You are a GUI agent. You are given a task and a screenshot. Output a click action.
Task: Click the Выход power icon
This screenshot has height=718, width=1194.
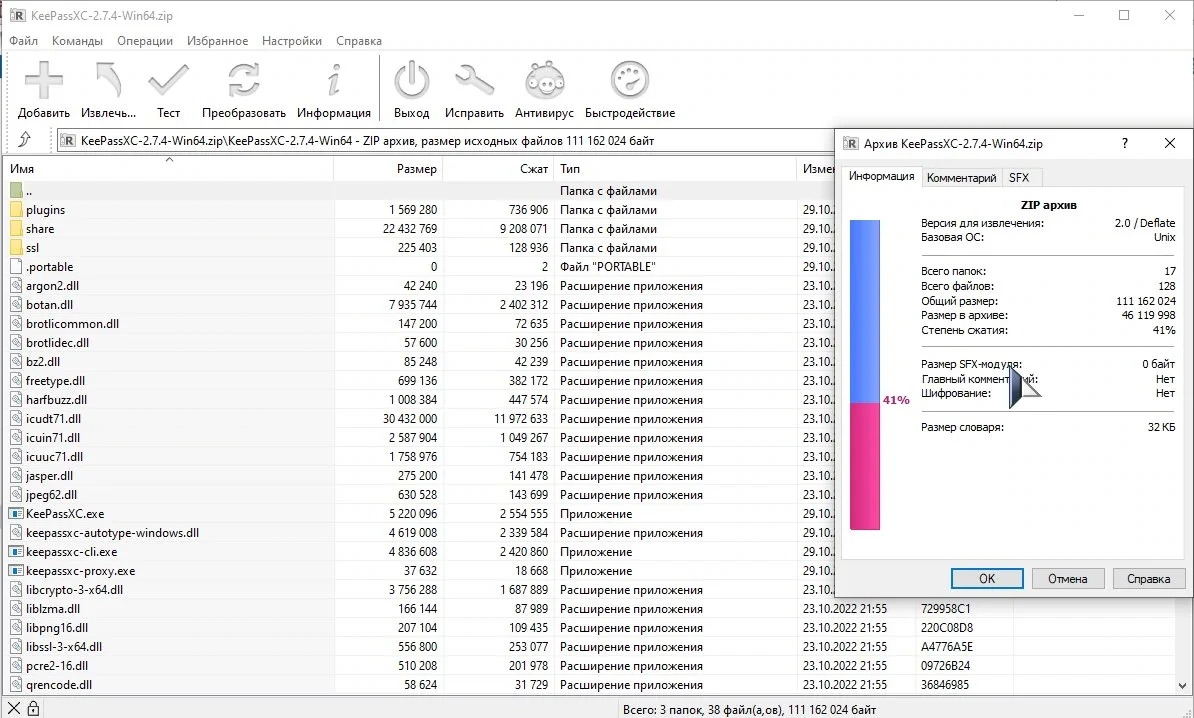click(411, 80)
